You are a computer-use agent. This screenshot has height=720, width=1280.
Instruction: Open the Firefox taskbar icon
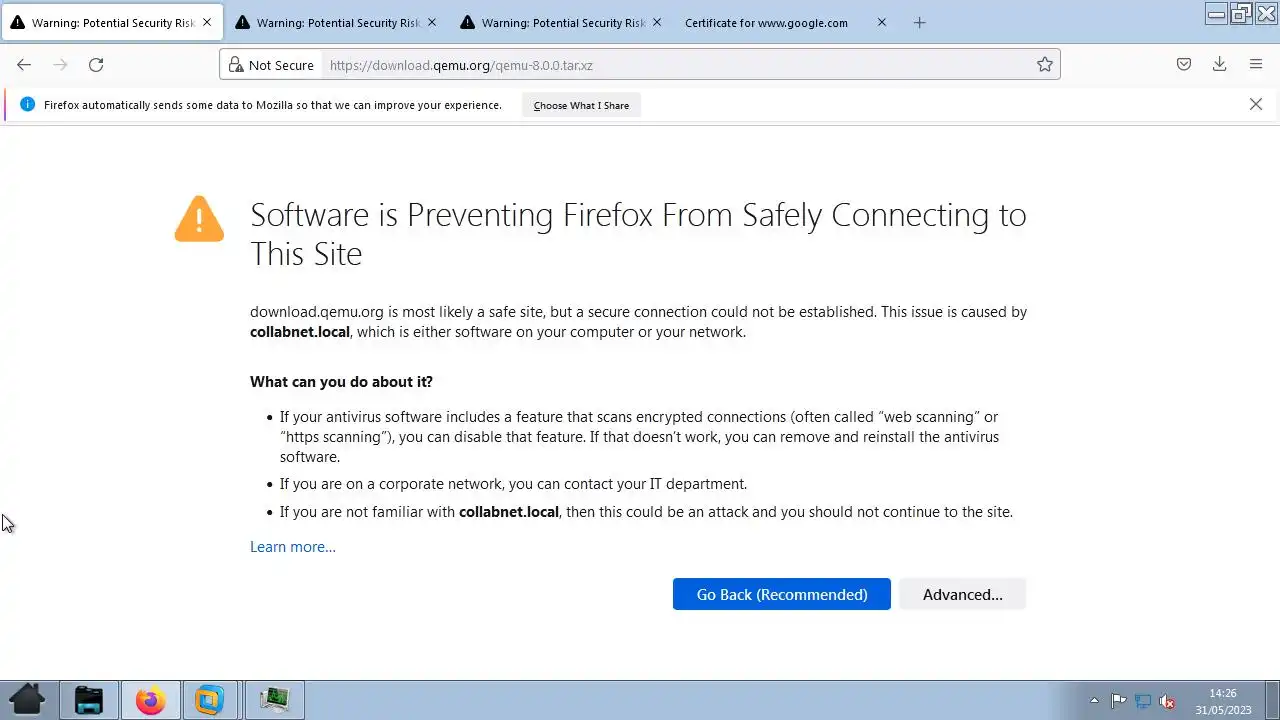click(x=150, y=700)
